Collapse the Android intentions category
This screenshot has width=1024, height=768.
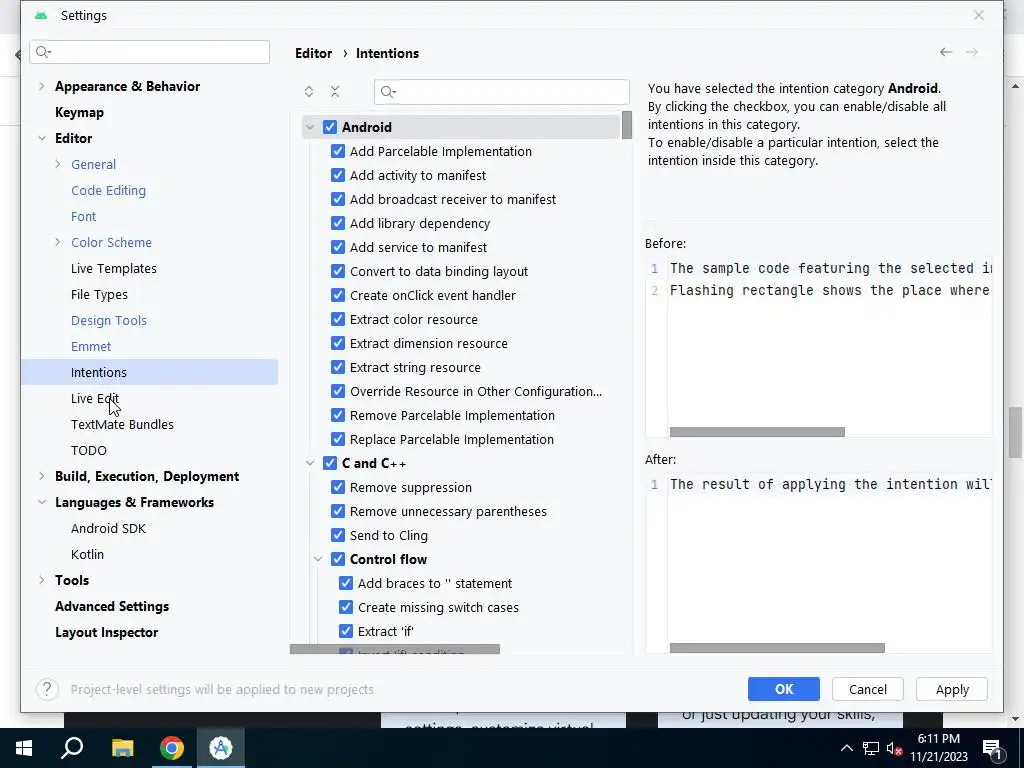[310, 127]
